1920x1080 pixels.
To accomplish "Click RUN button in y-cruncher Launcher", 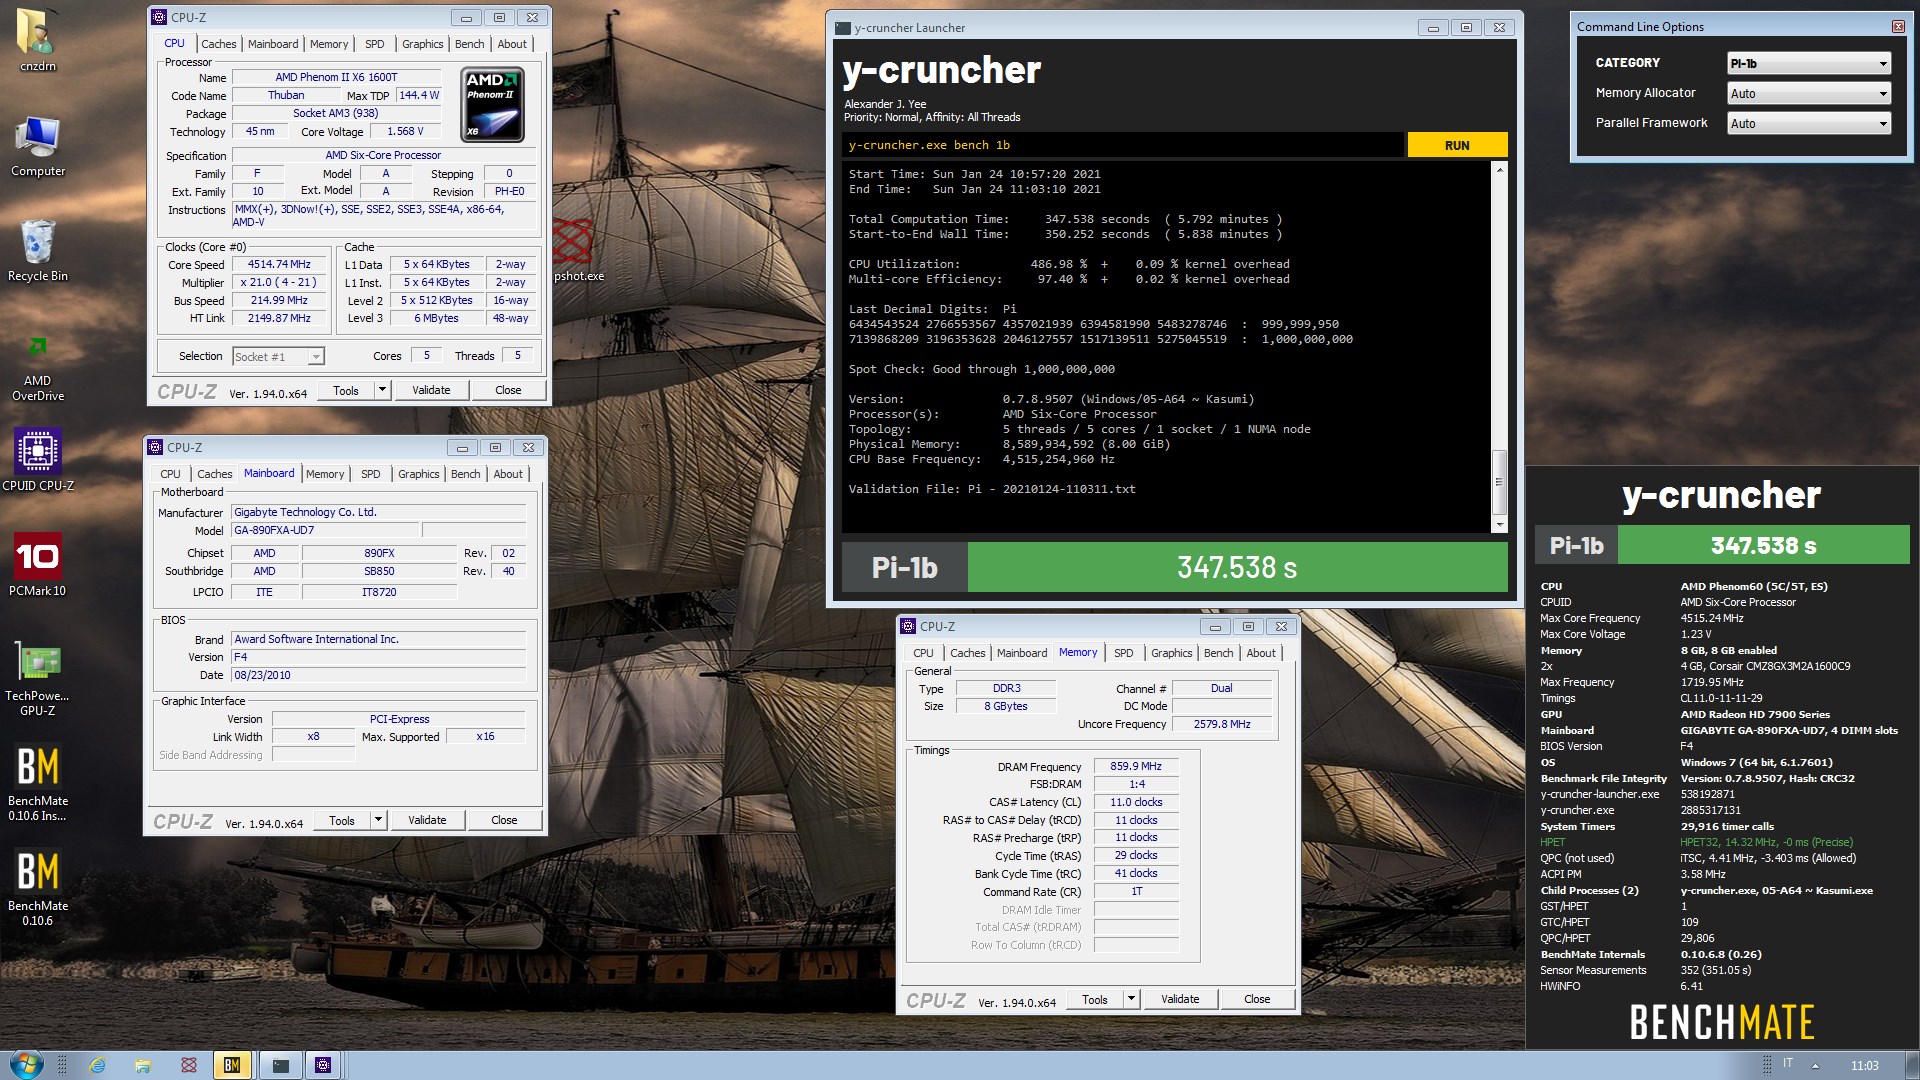I will pos(1457,145).
